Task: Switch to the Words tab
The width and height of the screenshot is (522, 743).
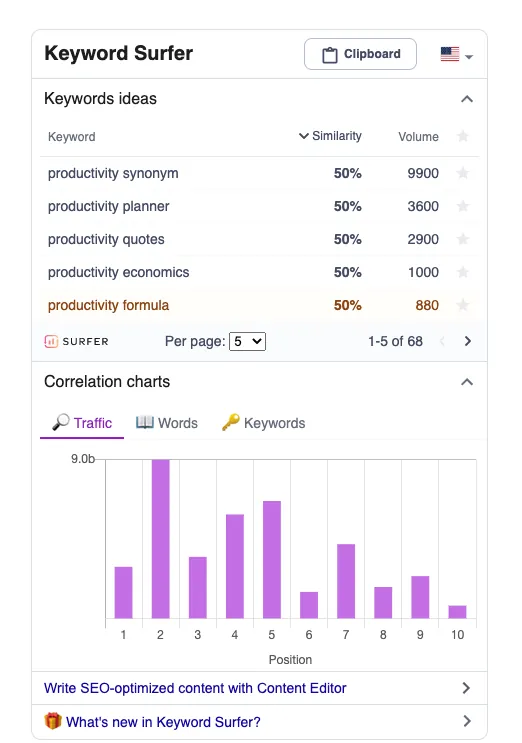Action: pos(167,423)
